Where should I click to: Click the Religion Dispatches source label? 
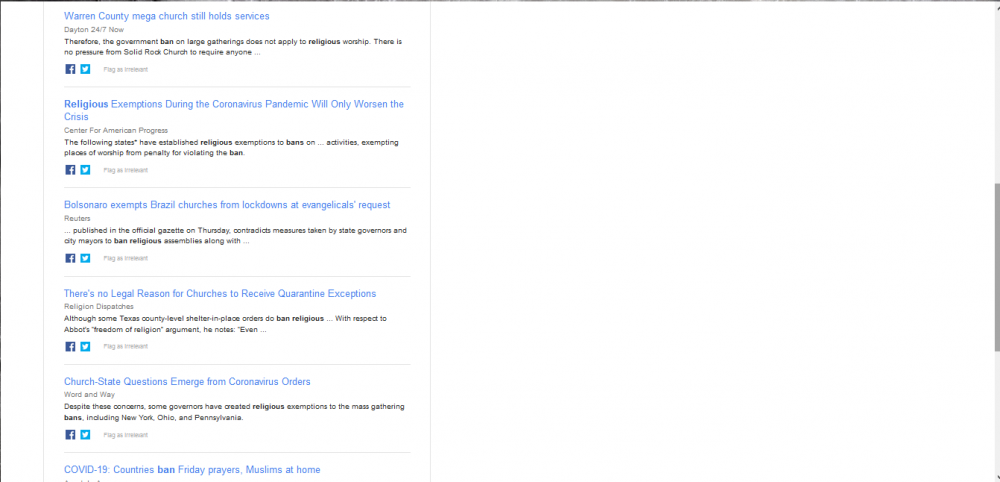point(99,307)
